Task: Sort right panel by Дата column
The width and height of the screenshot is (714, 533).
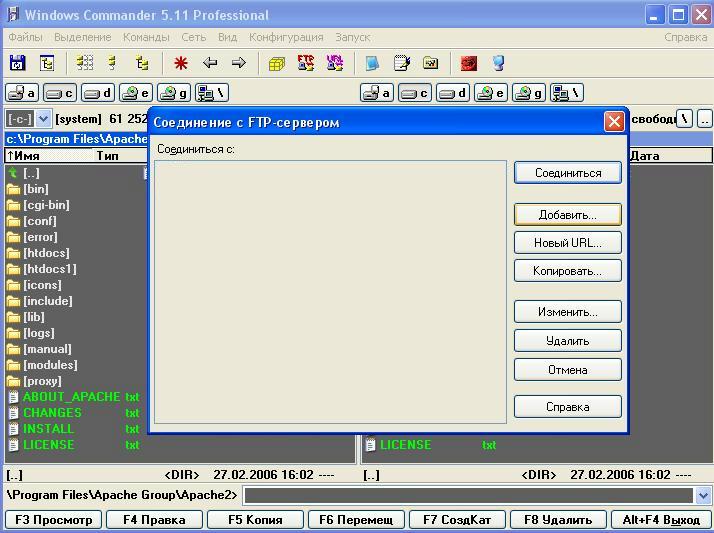Action: point(670,156)
